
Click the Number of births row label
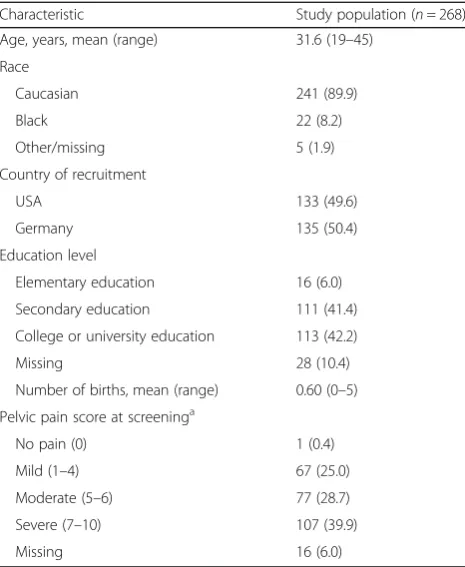tap(117, 390)
